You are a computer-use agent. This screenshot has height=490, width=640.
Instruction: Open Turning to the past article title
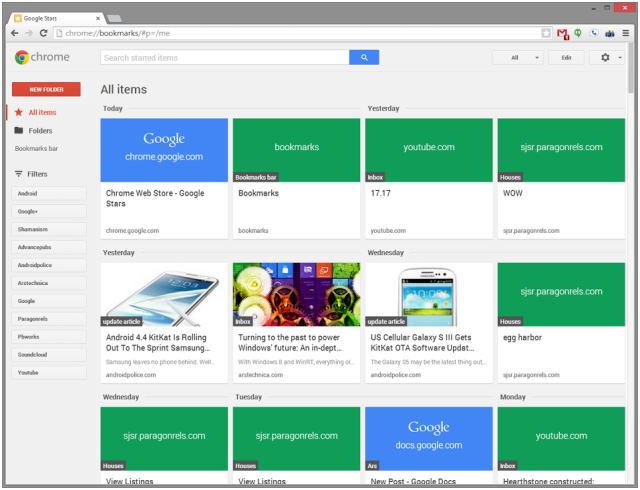[290, 343]
